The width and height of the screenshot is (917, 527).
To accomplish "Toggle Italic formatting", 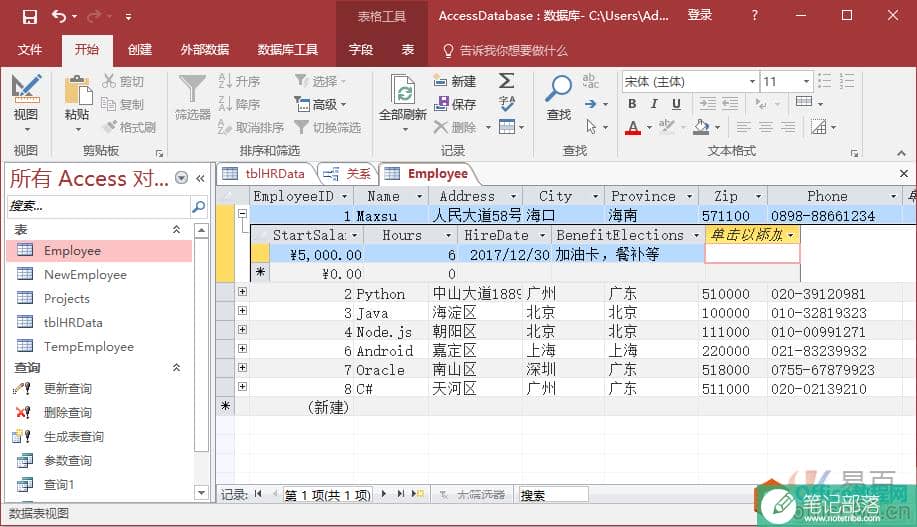I will 654,104.
